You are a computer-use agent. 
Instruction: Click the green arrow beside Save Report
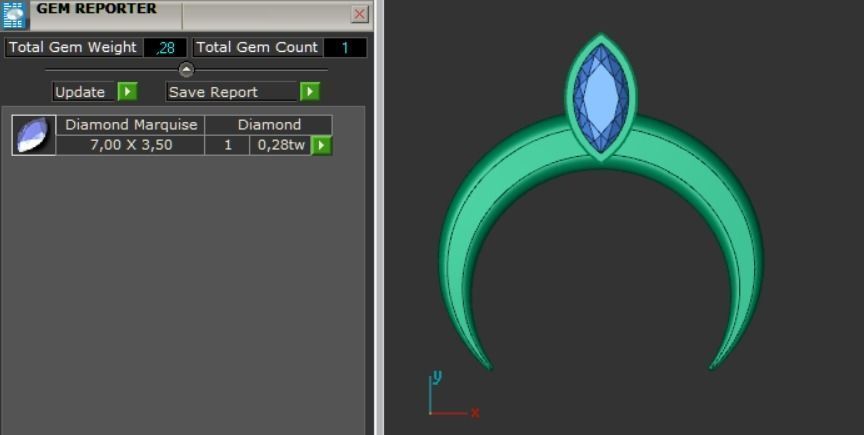[x=310, y=92]
